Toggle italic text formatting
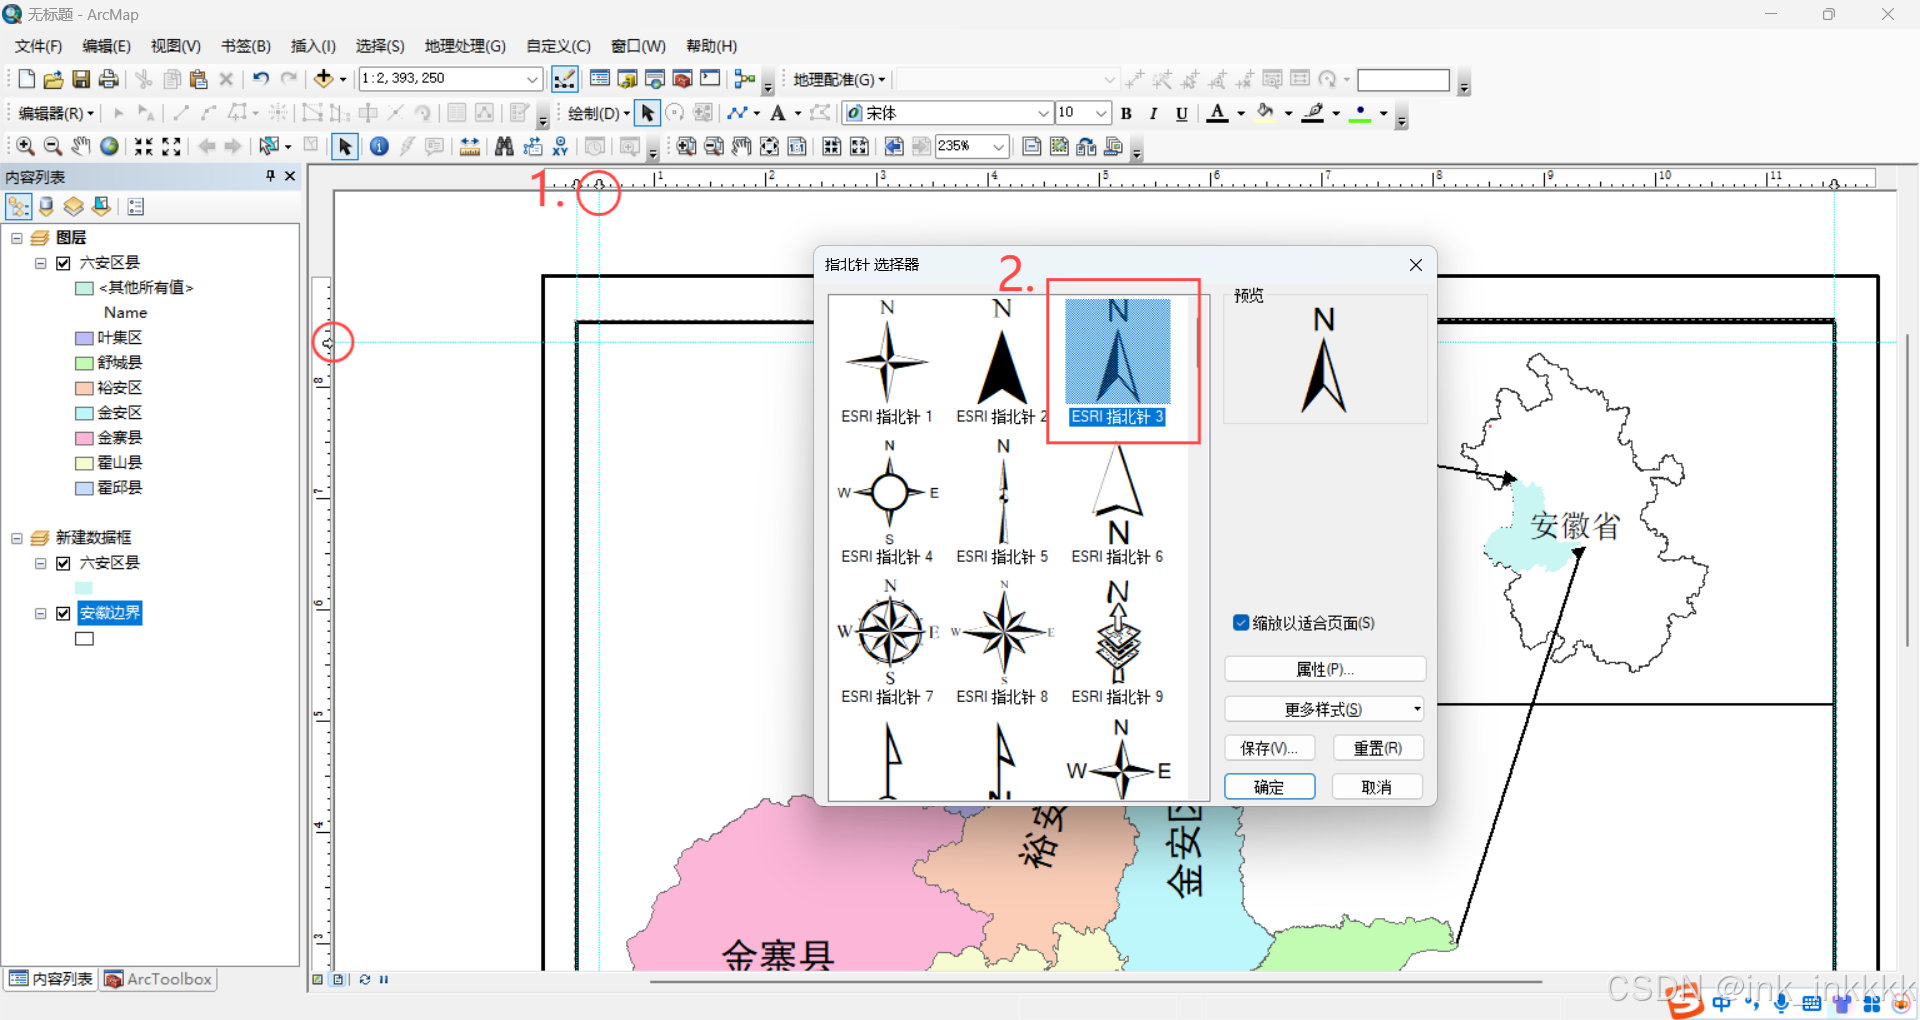 (1153, 113)
